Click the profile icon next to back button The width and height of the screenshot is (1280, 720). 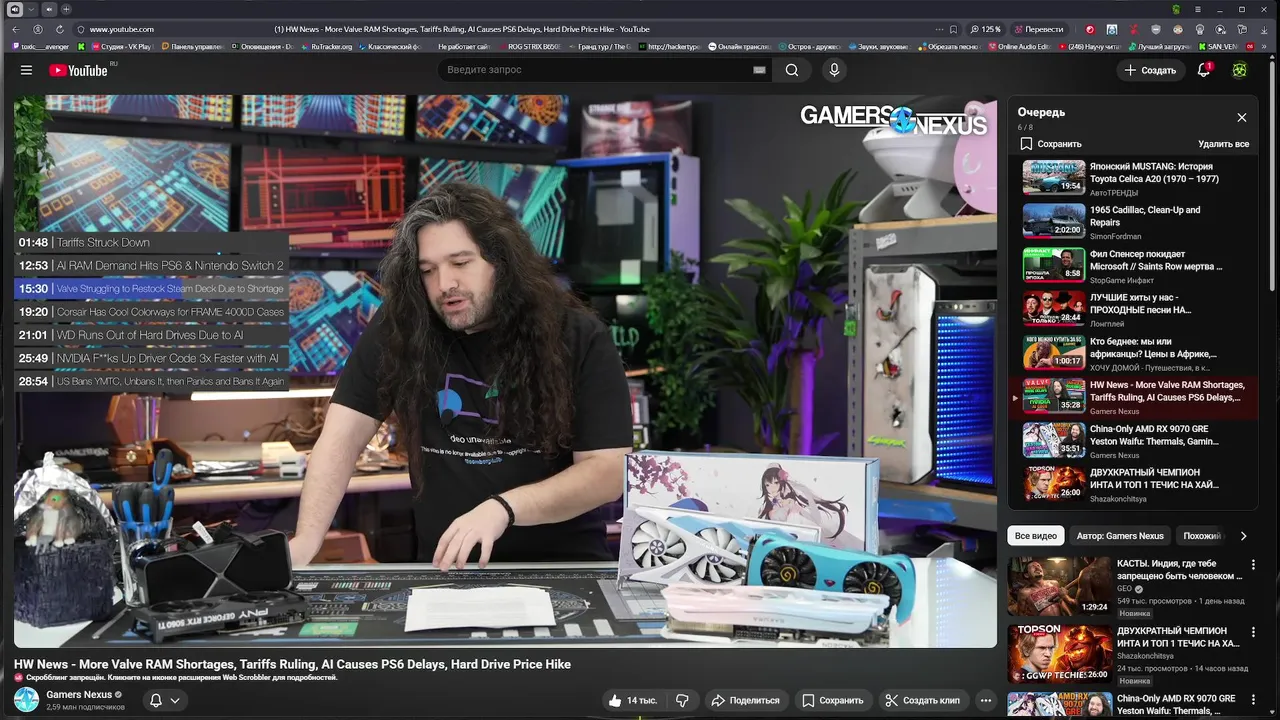coord(38,29)
